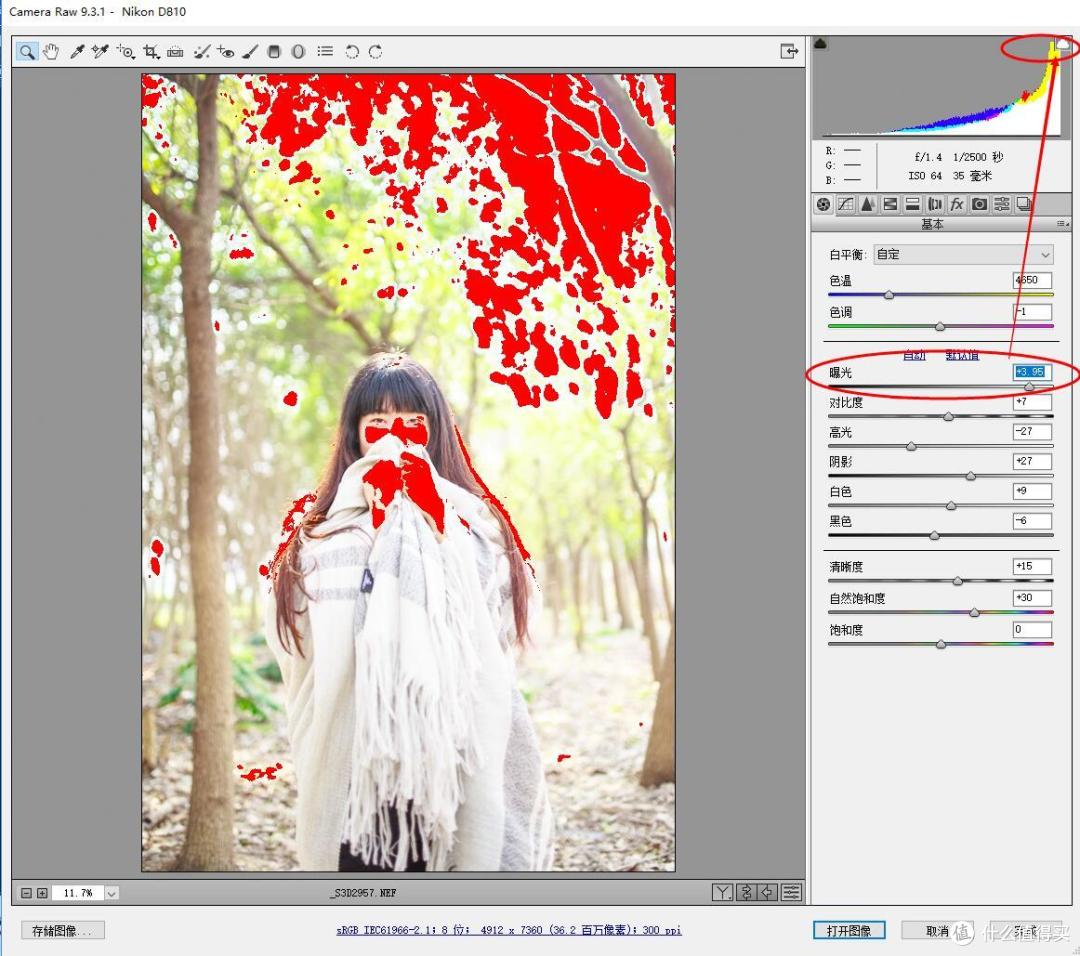This screenshot has height=956, width=1080.
Task: Open the Lens Corrections panel tab
Action: [x=935, y=204]
